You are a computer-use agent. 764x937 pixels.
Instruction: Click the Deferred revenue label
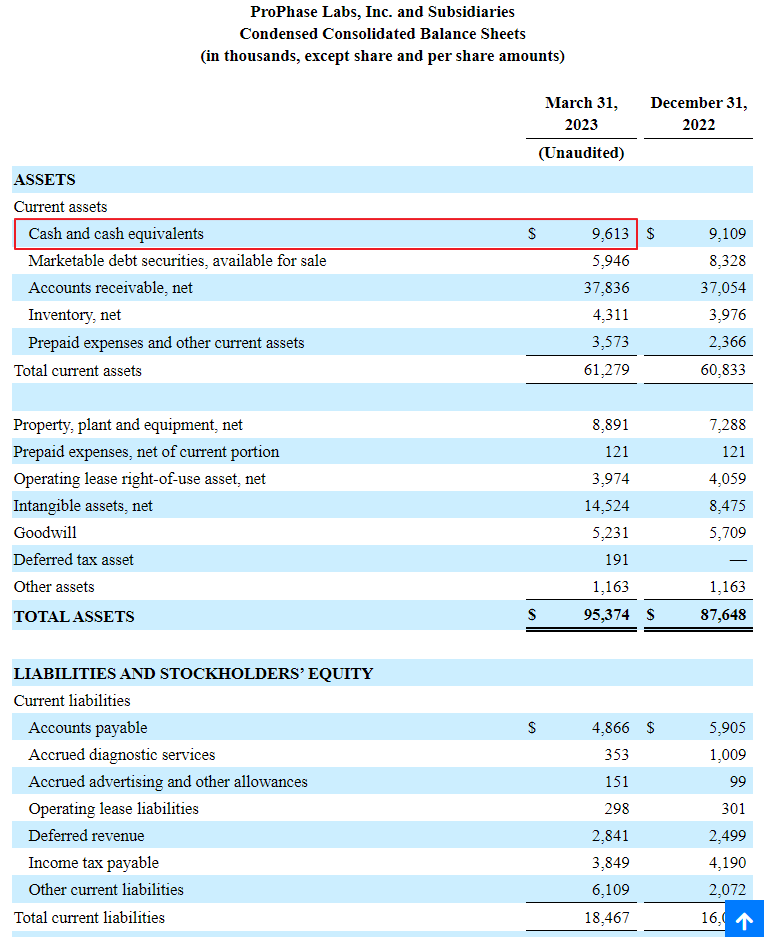(x=86, y=835)
